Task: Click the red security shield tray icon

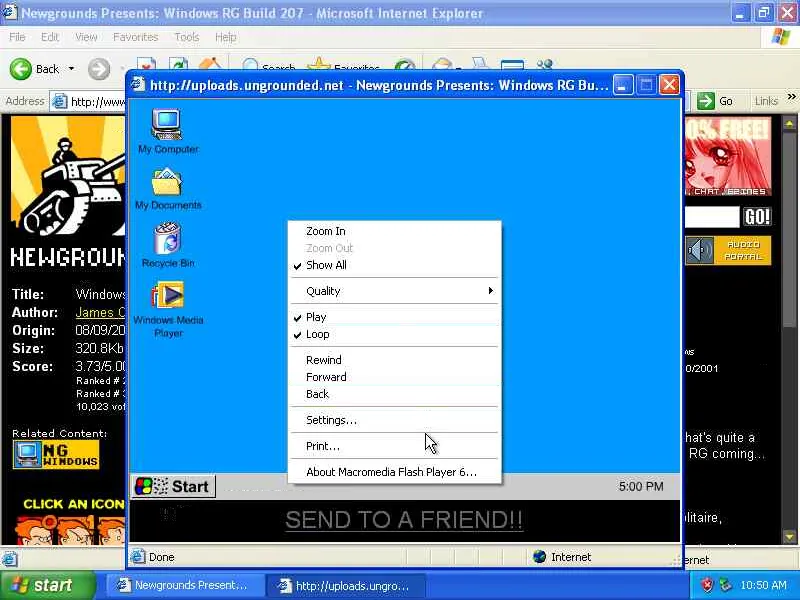Action: tap(707, 585)
